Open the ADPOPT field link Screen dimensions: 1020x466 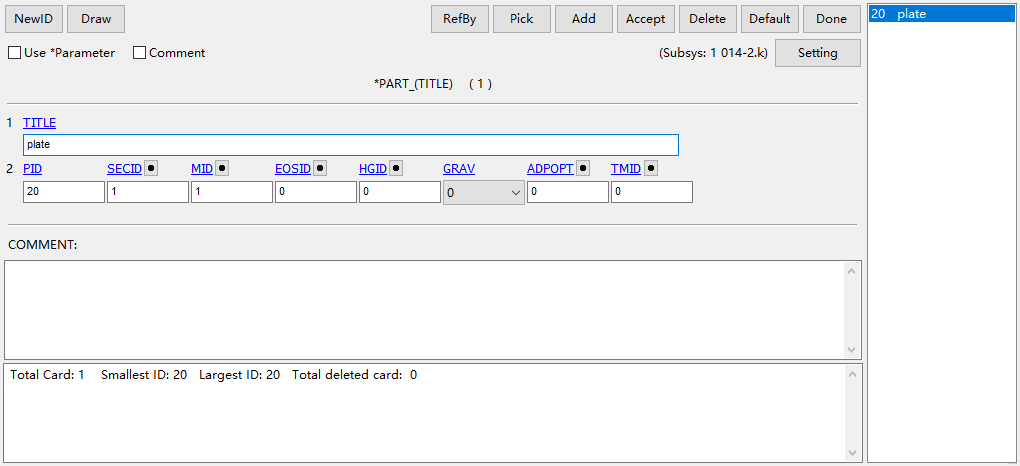[550, 169]
